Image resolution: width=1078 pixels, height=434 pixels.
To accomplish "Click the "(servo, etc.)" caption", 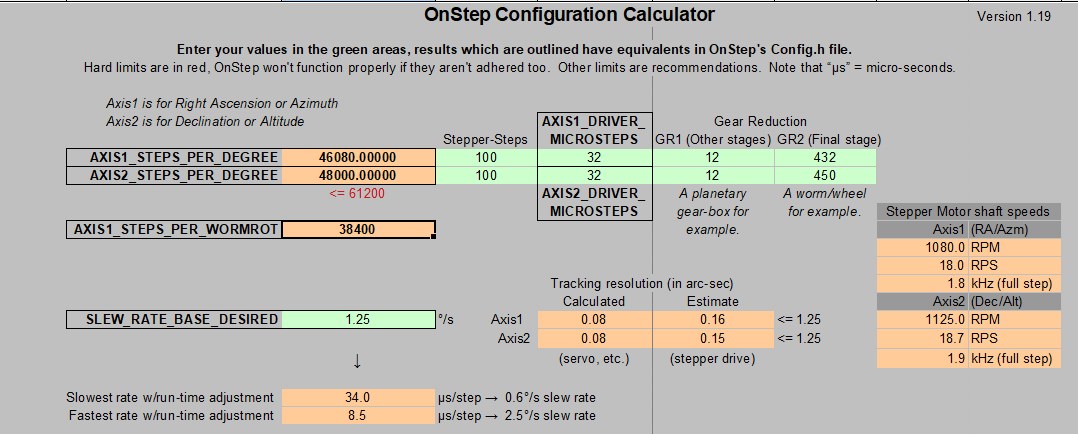I will [x=595, y=358].
